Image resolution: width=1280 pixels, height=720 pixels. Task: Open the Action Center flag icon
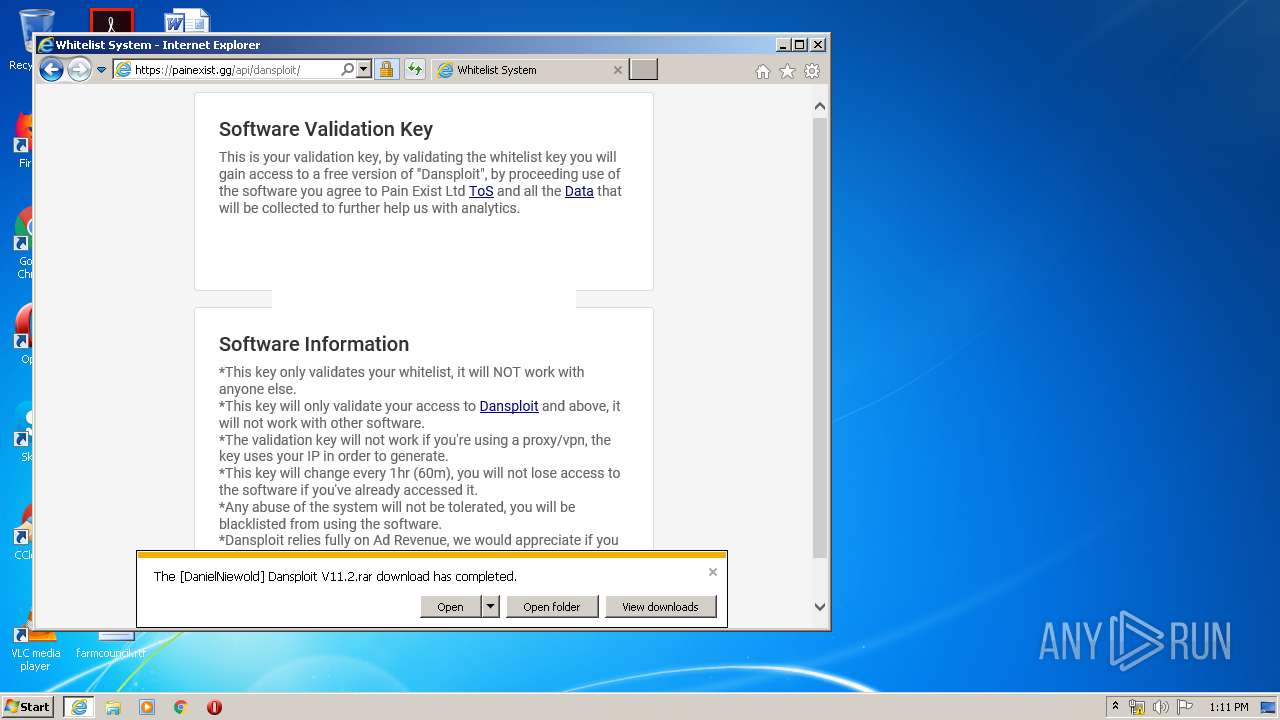tap(1185, 707)
